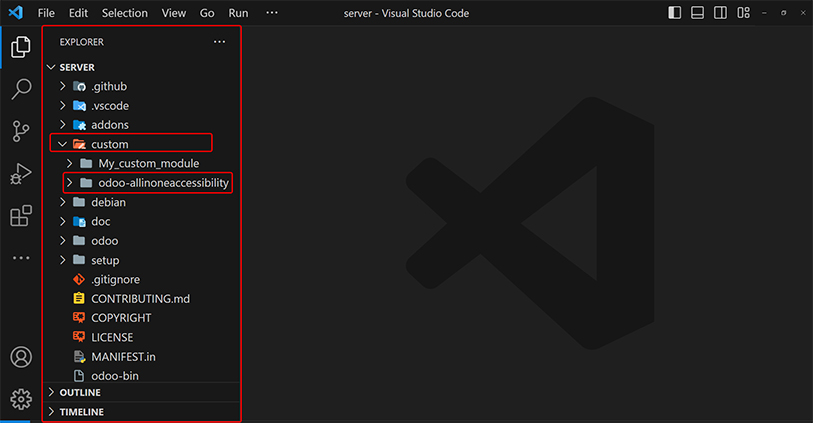Collapse the custom folder chevron

(x=62, y=144)
